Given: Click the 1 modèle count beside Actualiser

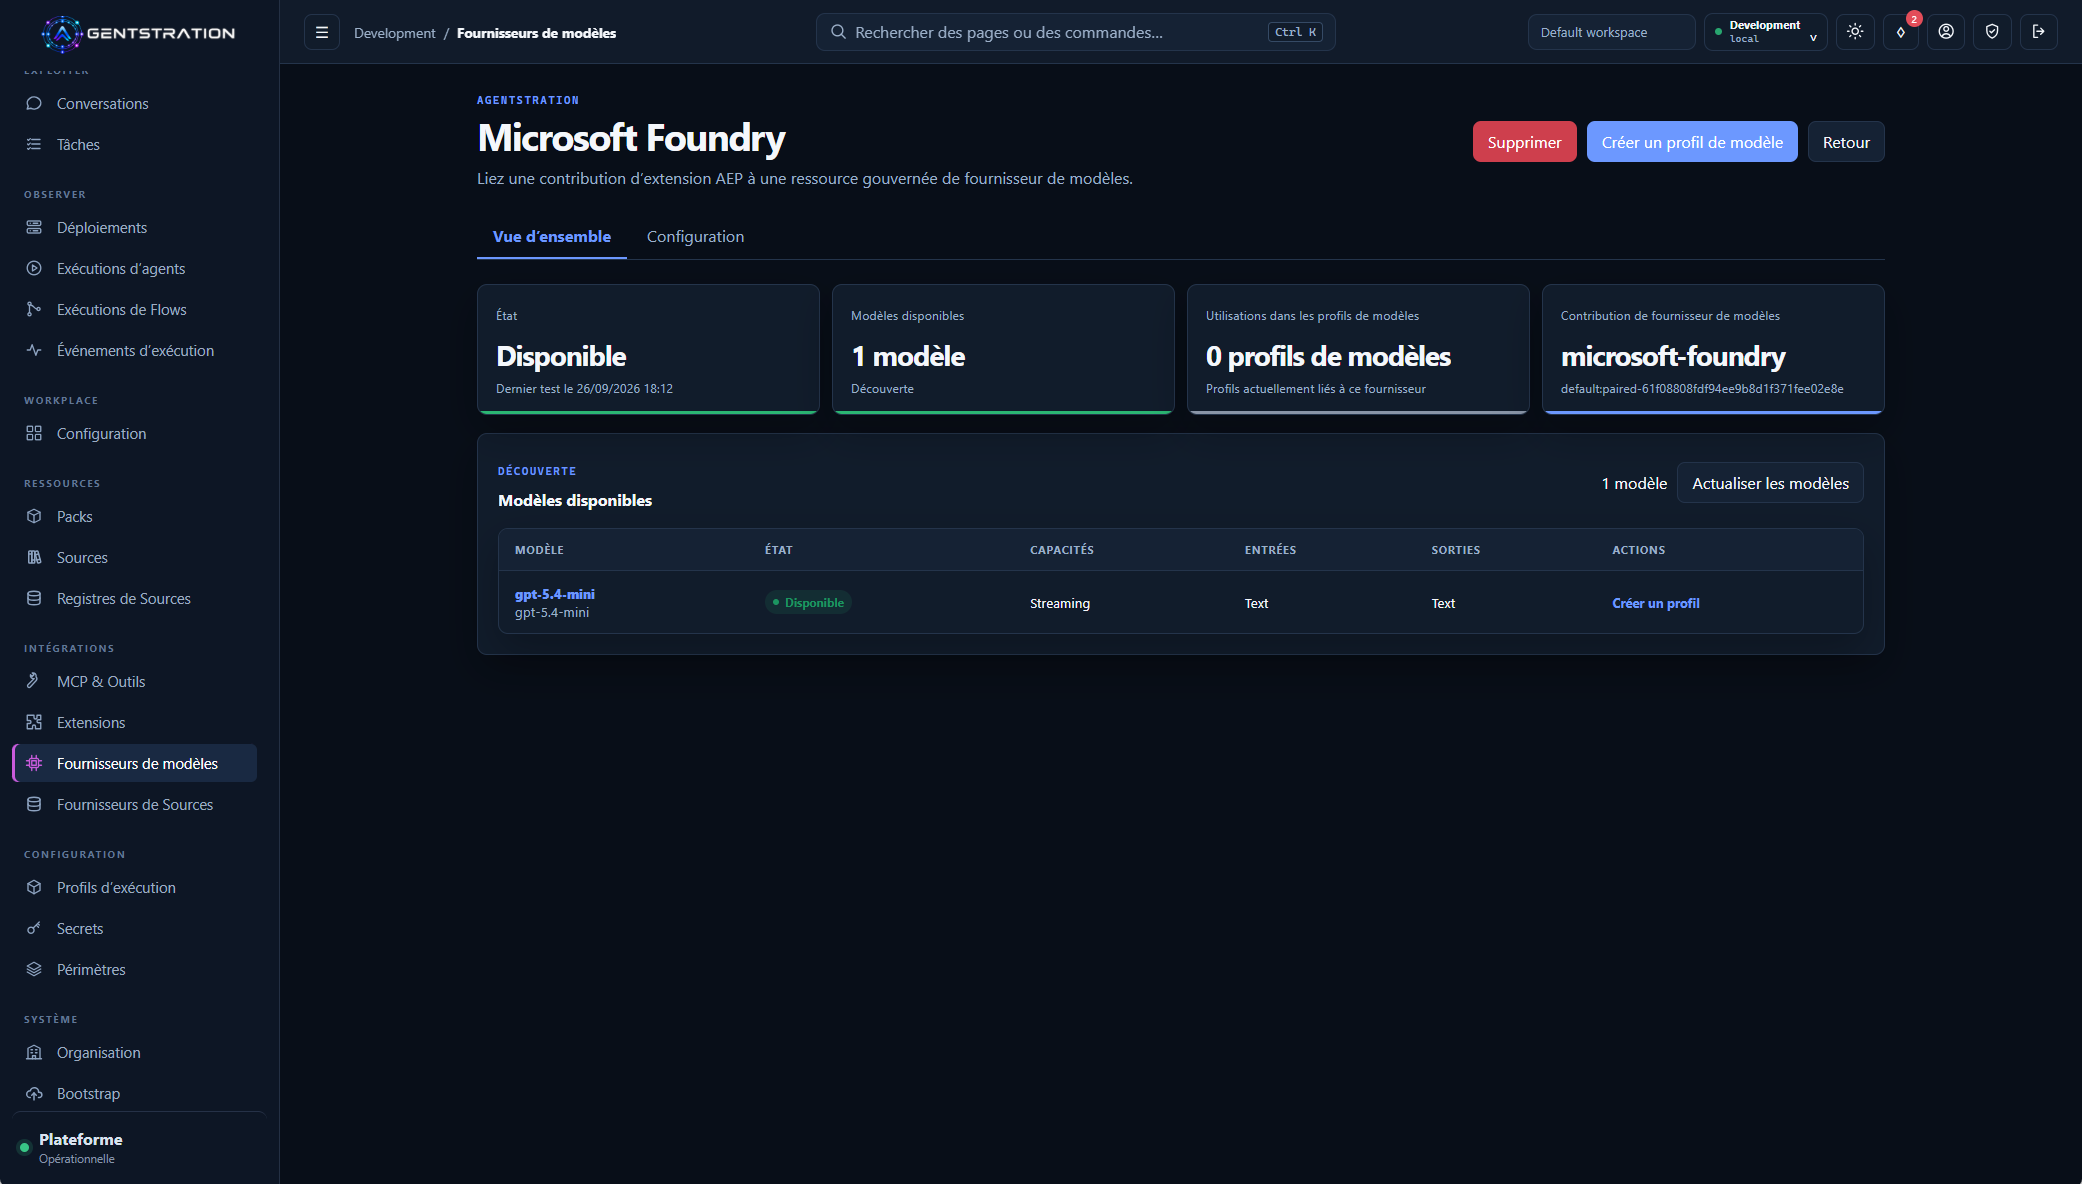Looking at the screenshot, I should tap(1634, 483).
